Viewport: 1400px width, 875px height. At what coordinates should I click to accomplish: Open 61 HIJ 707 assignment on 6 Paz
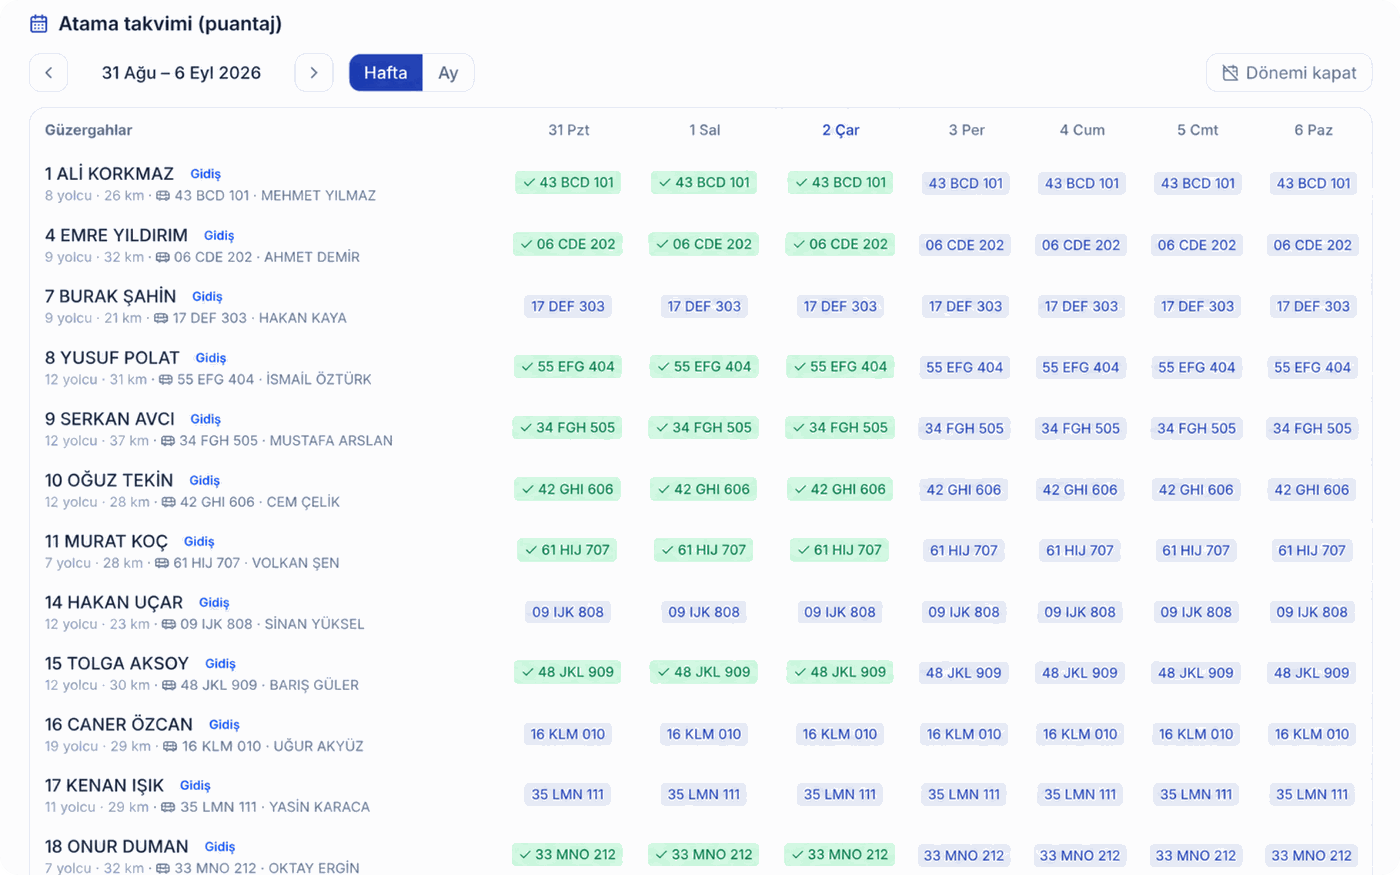click(x=1313, y=550)
